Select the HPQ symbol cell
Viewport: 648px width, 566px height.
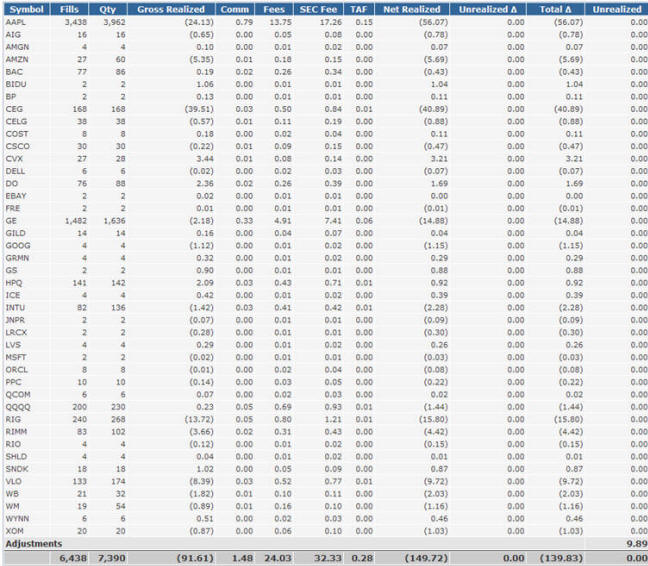pos(14,283)
